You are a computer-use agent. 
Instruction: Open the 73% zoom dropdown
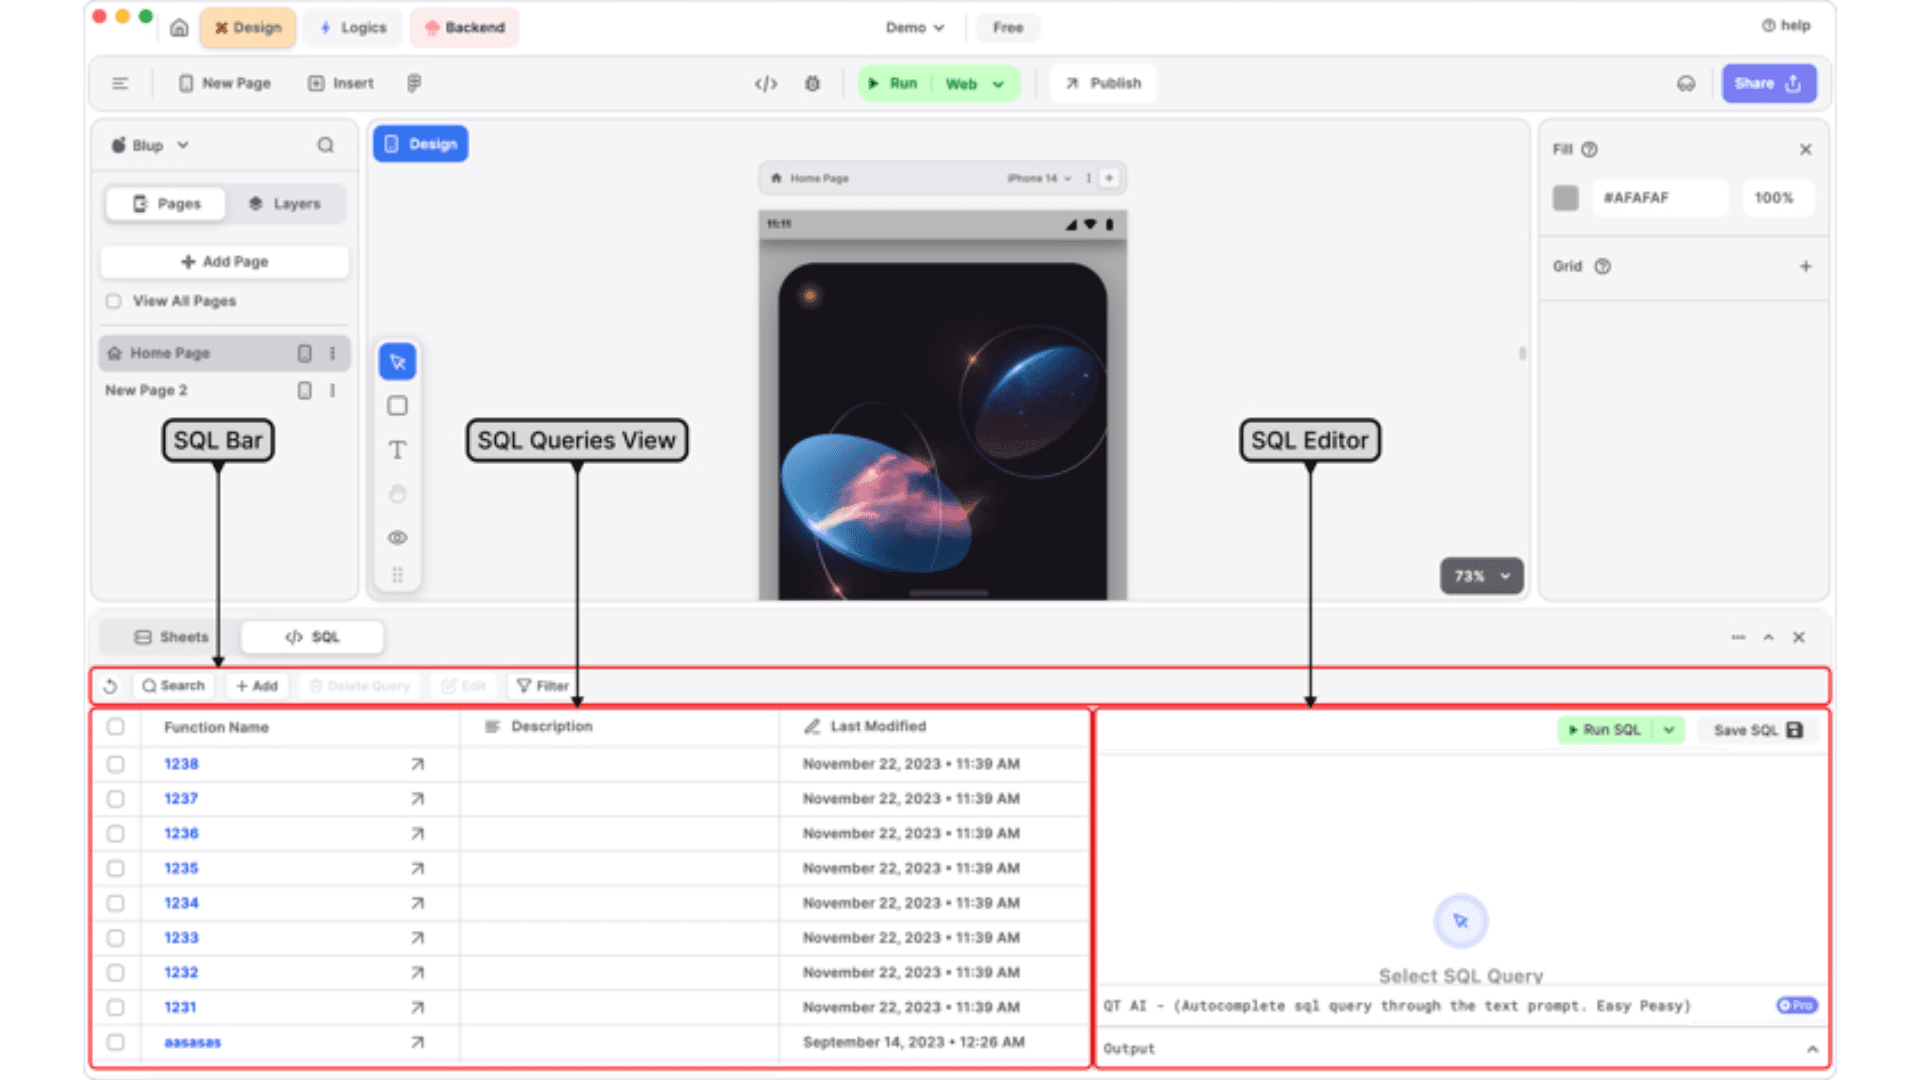click(1482, 577)
